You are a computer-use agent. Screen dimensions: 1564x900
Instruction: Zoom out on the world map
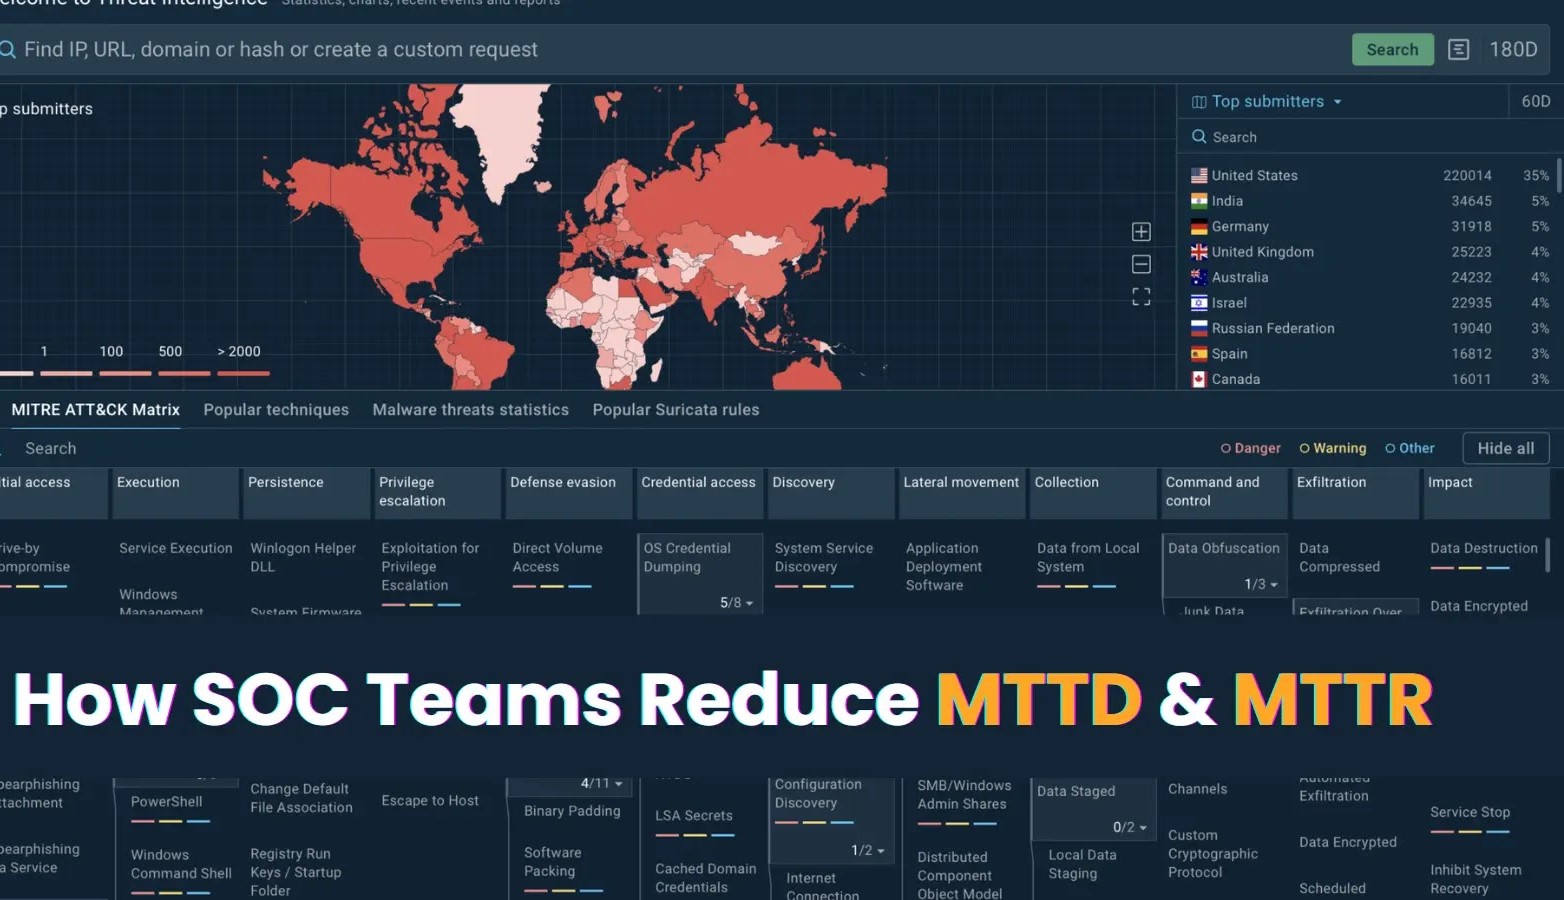[1141, 264]
